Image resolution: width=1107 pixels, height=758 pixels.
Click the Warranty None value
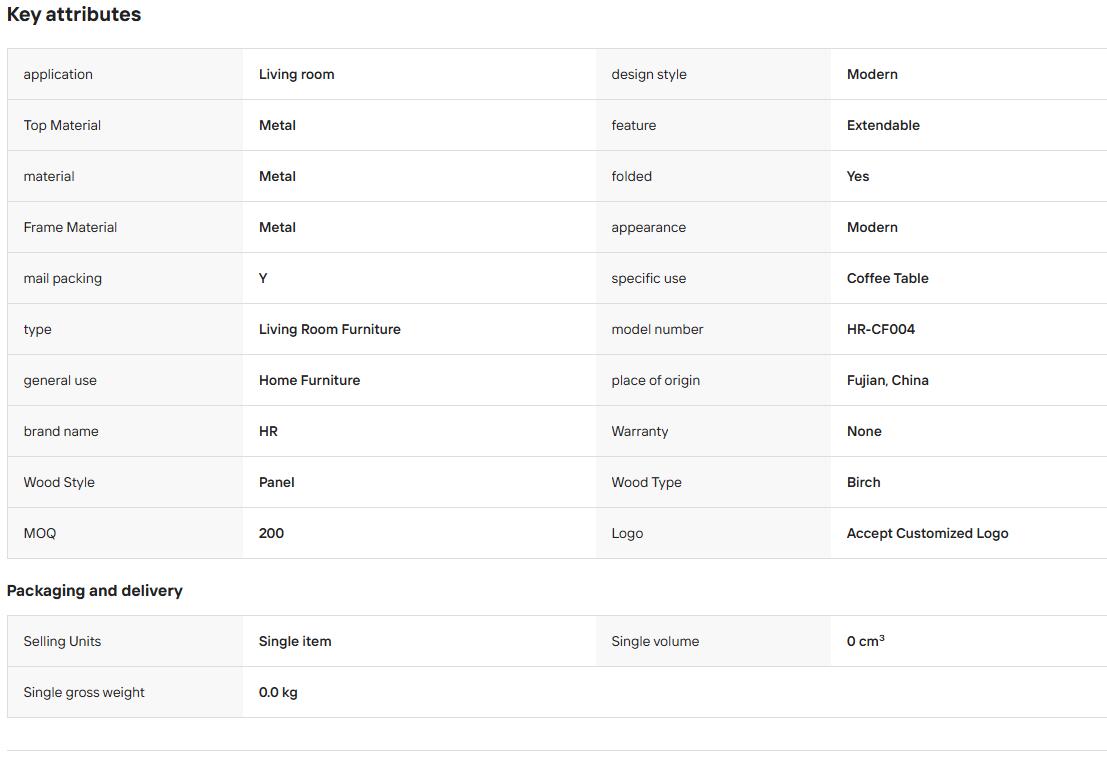tap(864, 431)
